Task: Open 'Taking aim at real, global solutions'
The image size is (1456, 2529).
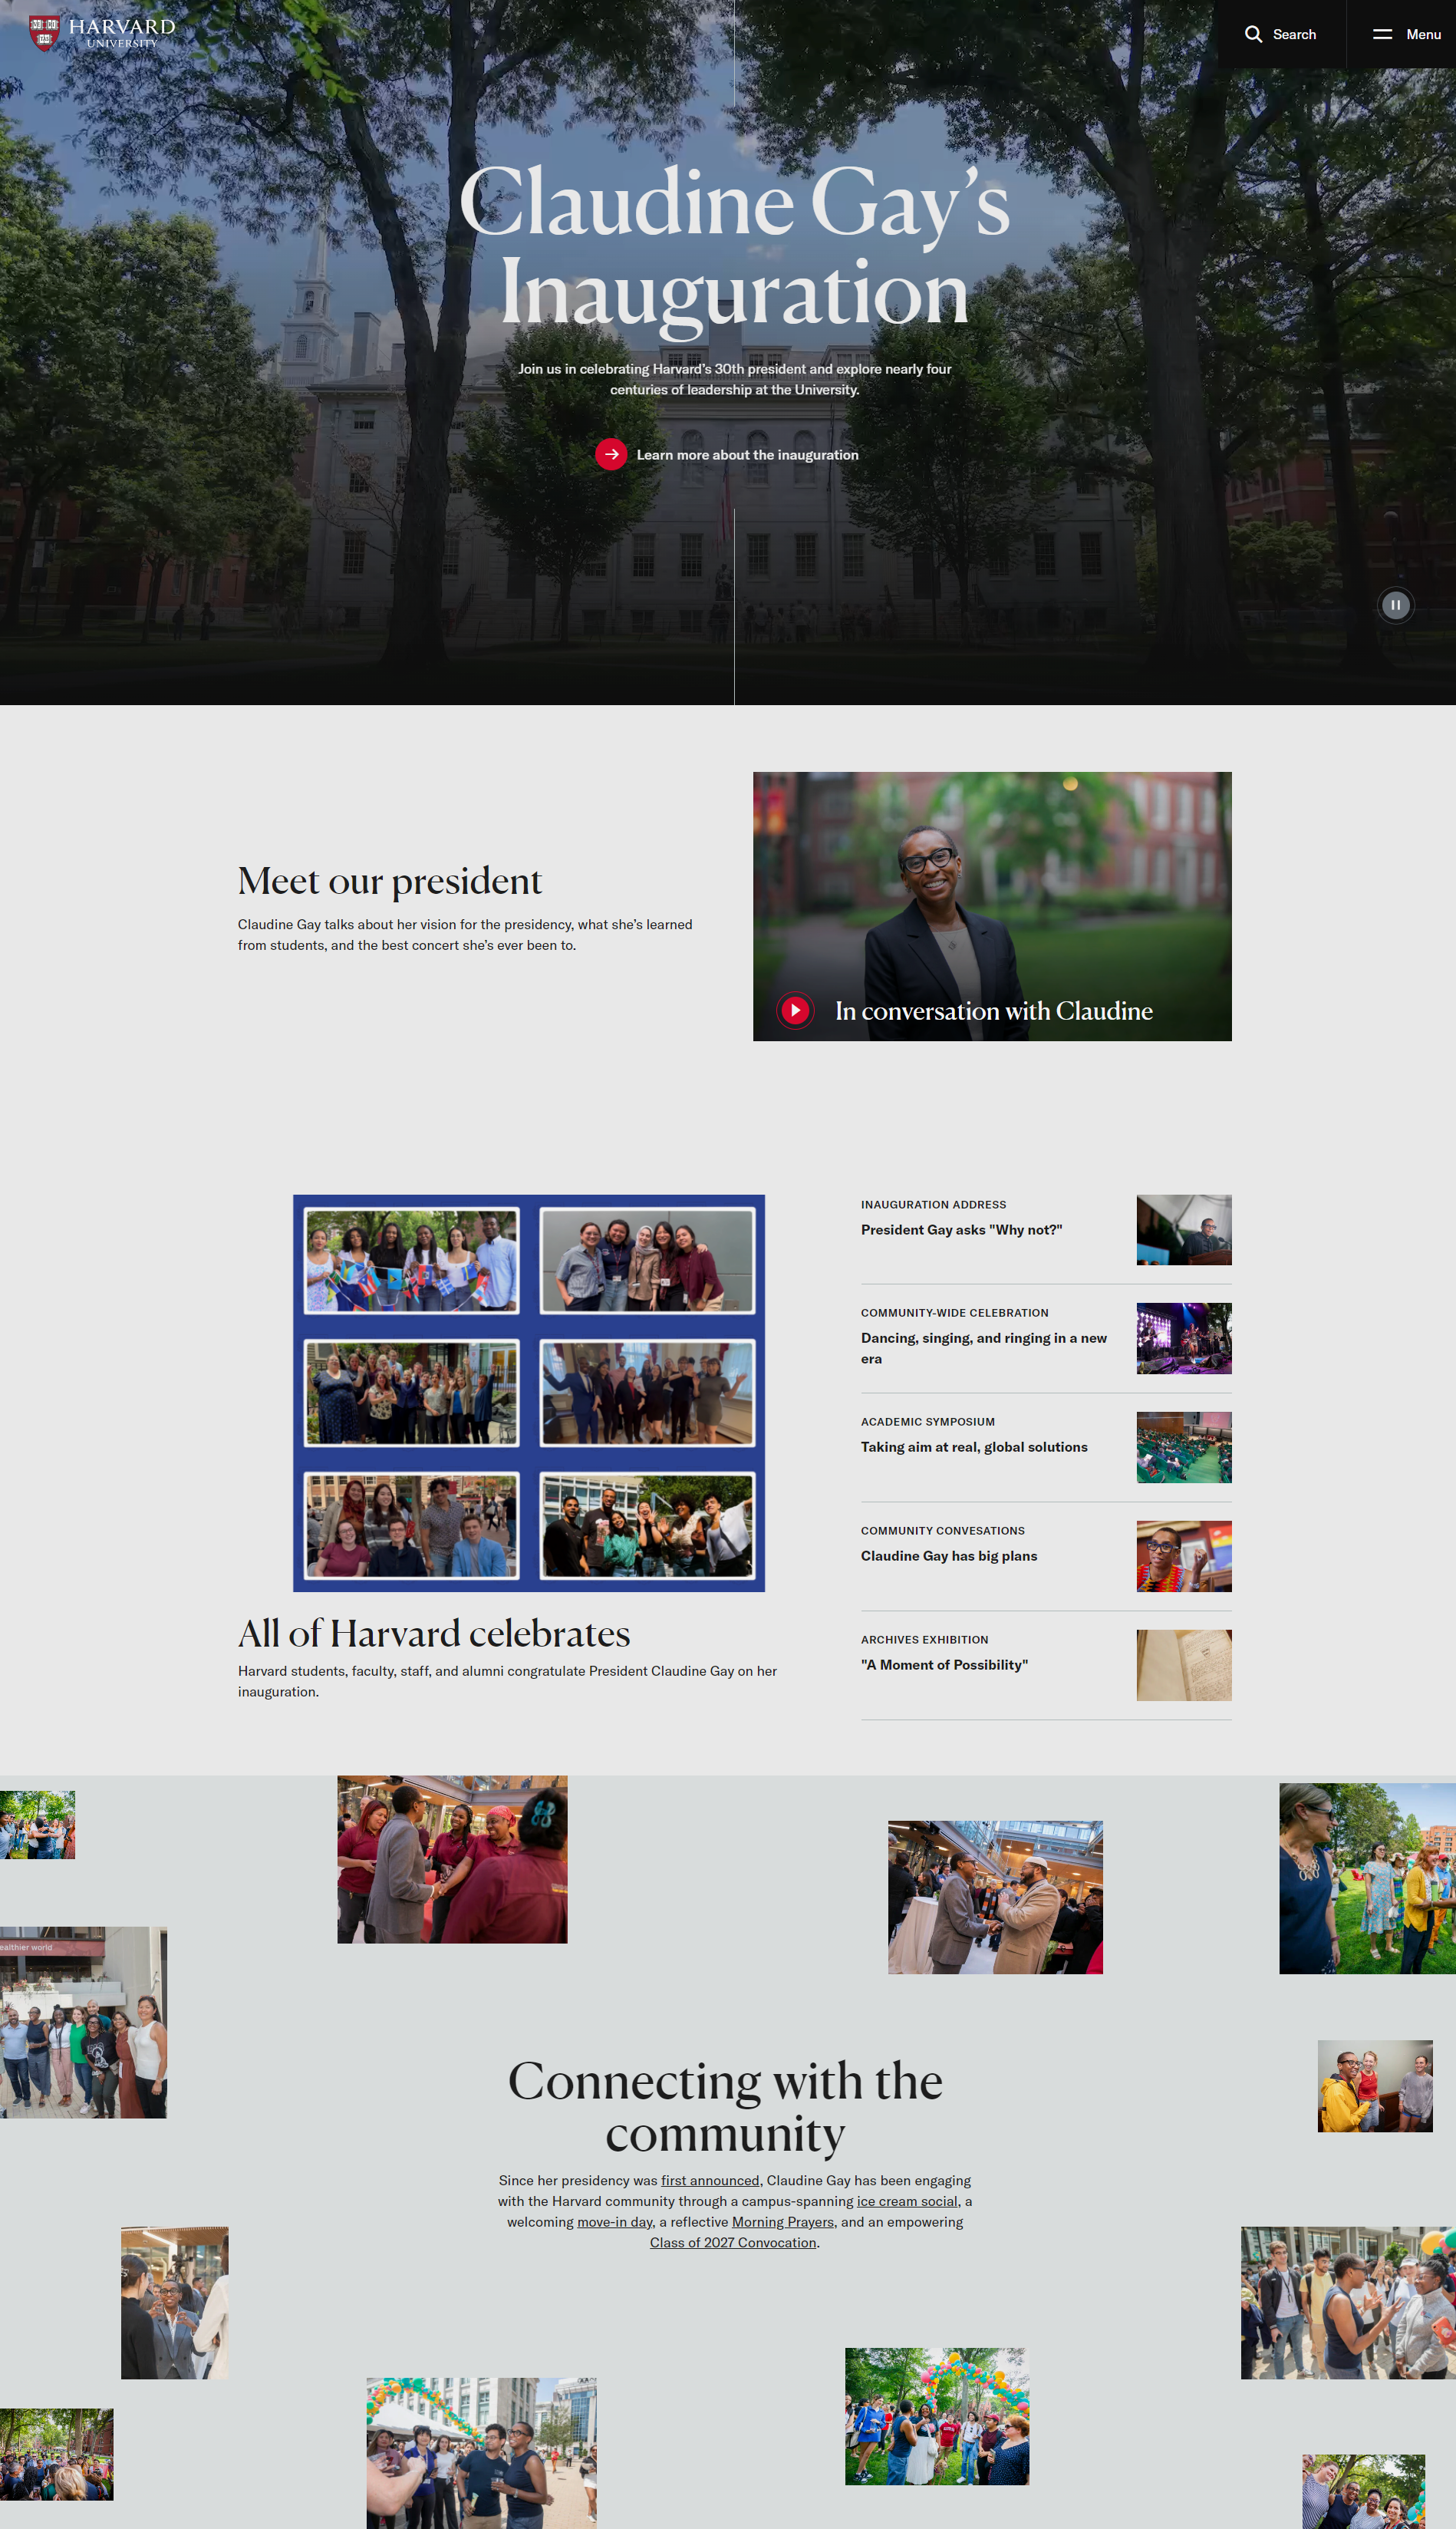Action: point(974,1447)
